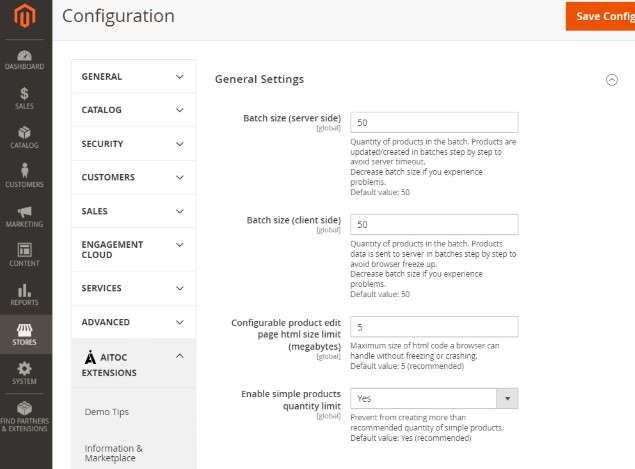
Task: Open Information & Marketplace link
Action: point(113,453)
